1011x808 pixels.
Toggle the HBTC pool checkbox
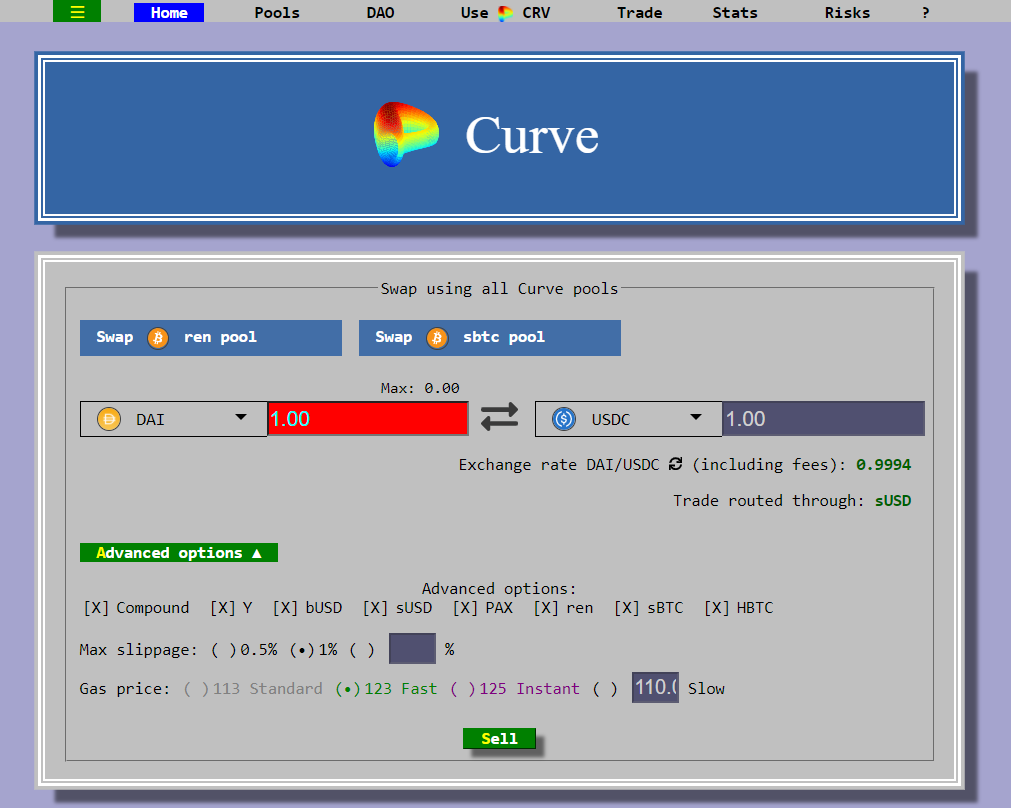coord(738,607)
